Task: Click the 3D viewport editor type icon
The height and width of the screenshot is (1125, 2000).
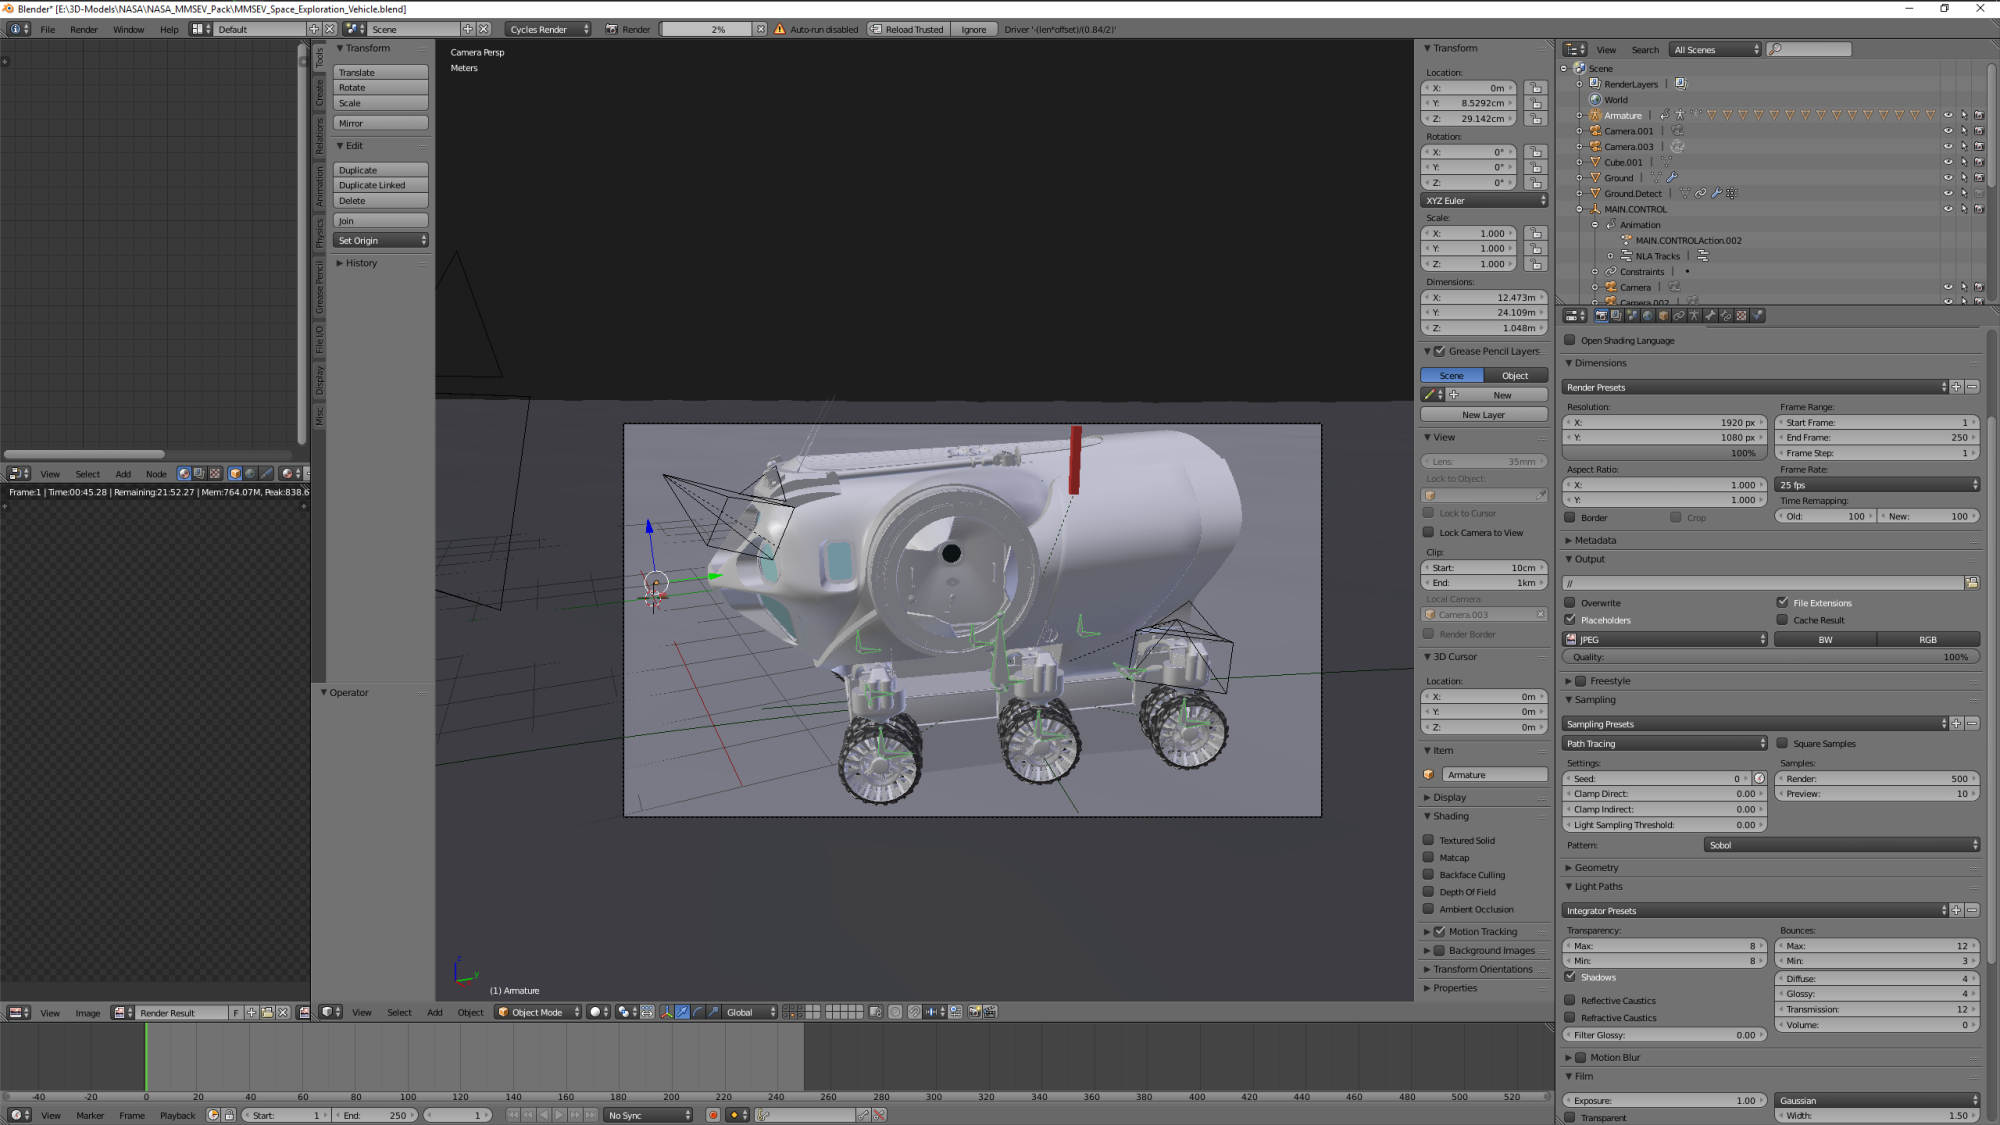Action: click(x=331, y=1012)
